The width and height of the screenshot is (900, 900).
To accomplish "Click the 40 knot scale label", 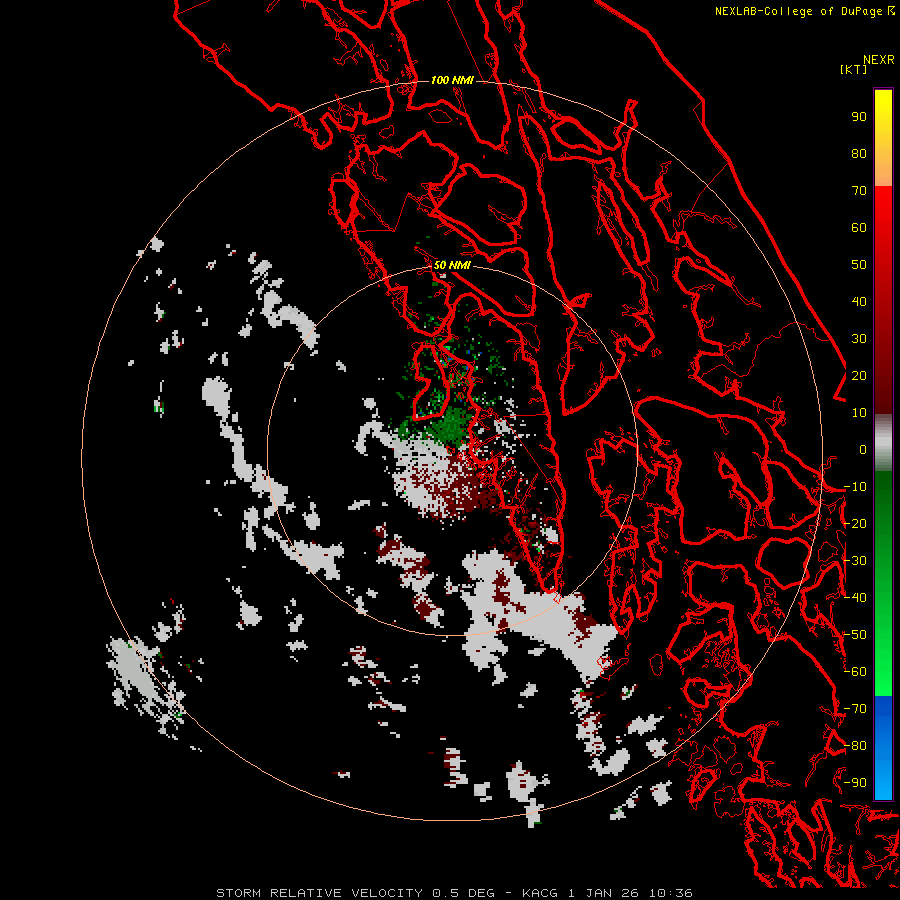I will pos(859,301).
